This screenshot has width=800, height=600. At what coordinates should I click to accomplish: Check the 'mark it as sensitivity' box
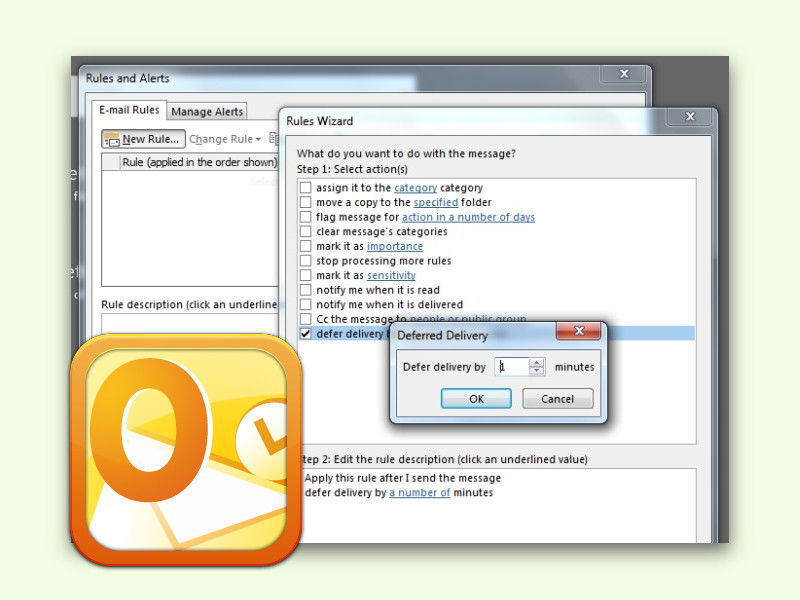(305, 275)
